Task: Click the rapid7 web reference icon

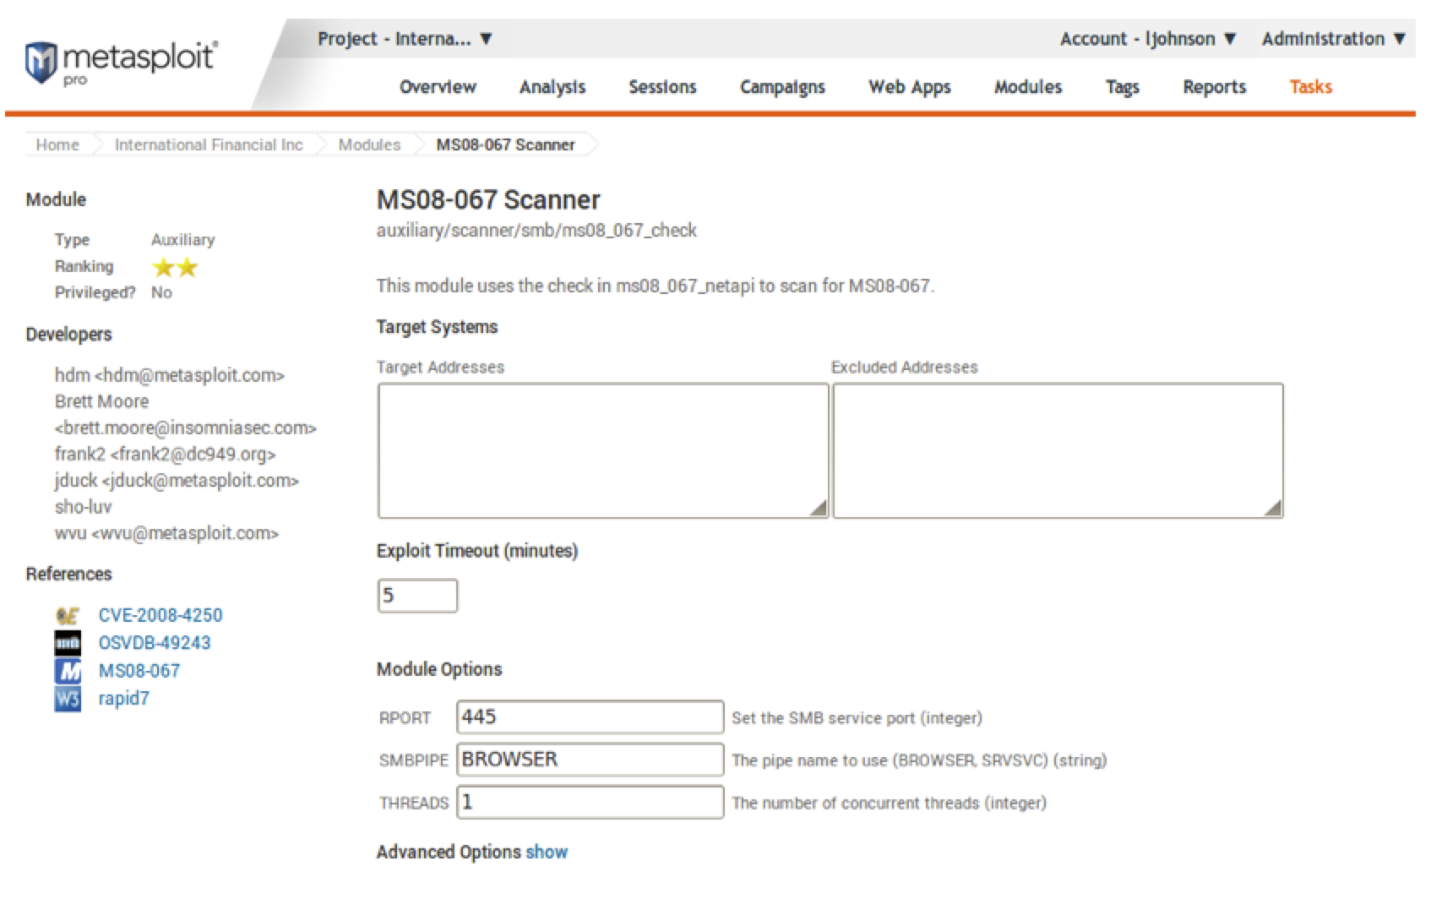Action: [x=67, y=699]
